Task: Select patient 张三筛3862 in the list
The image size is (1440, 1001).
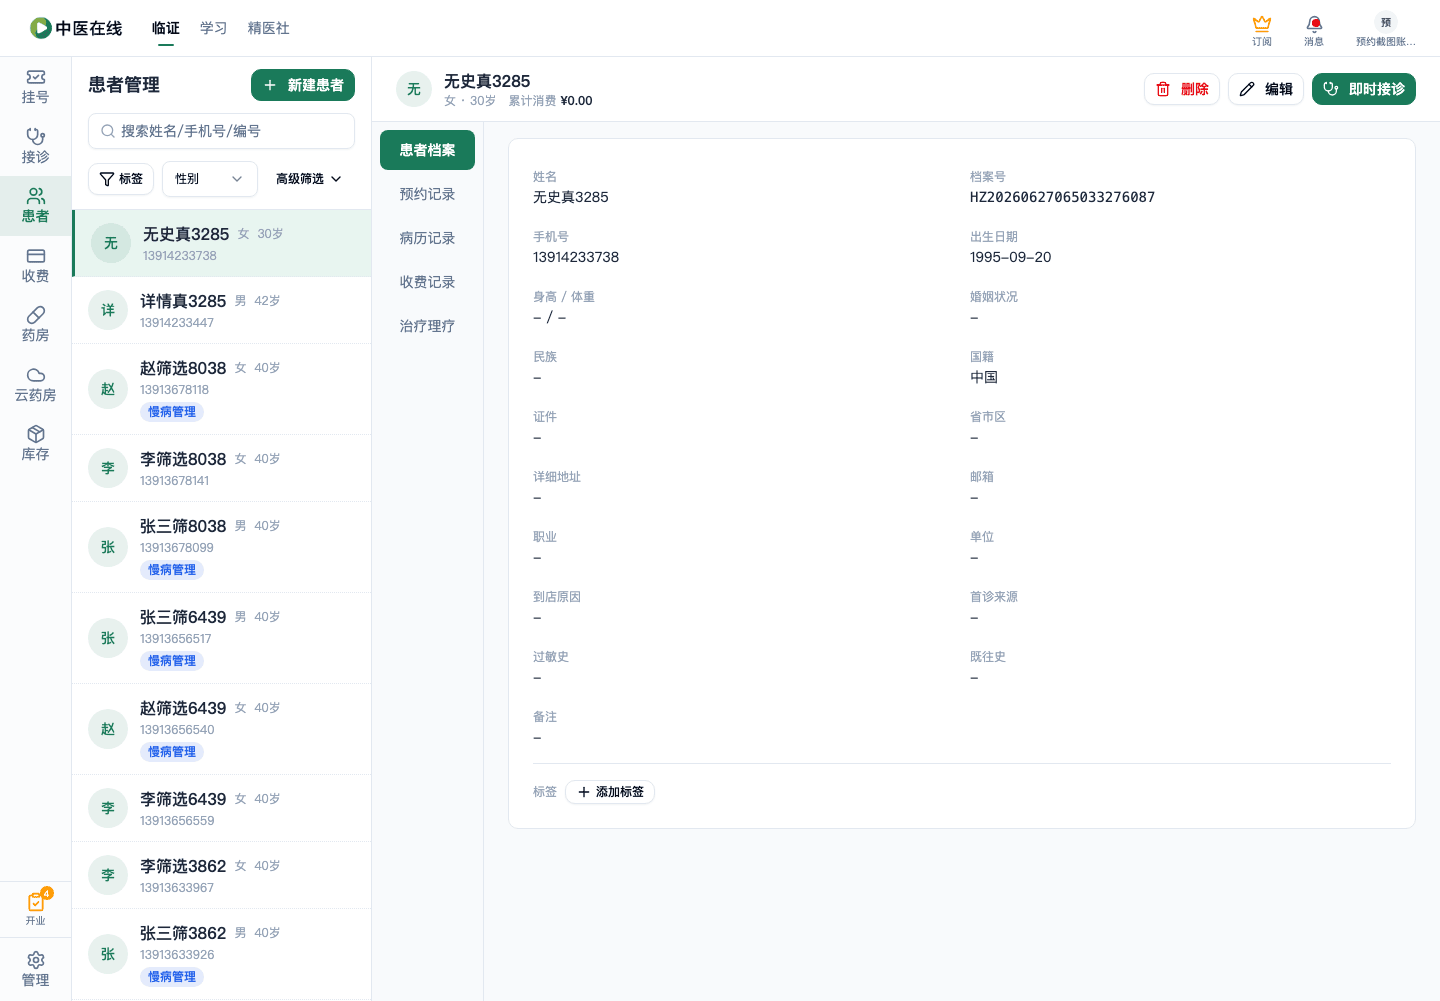Action: point(222,954)
